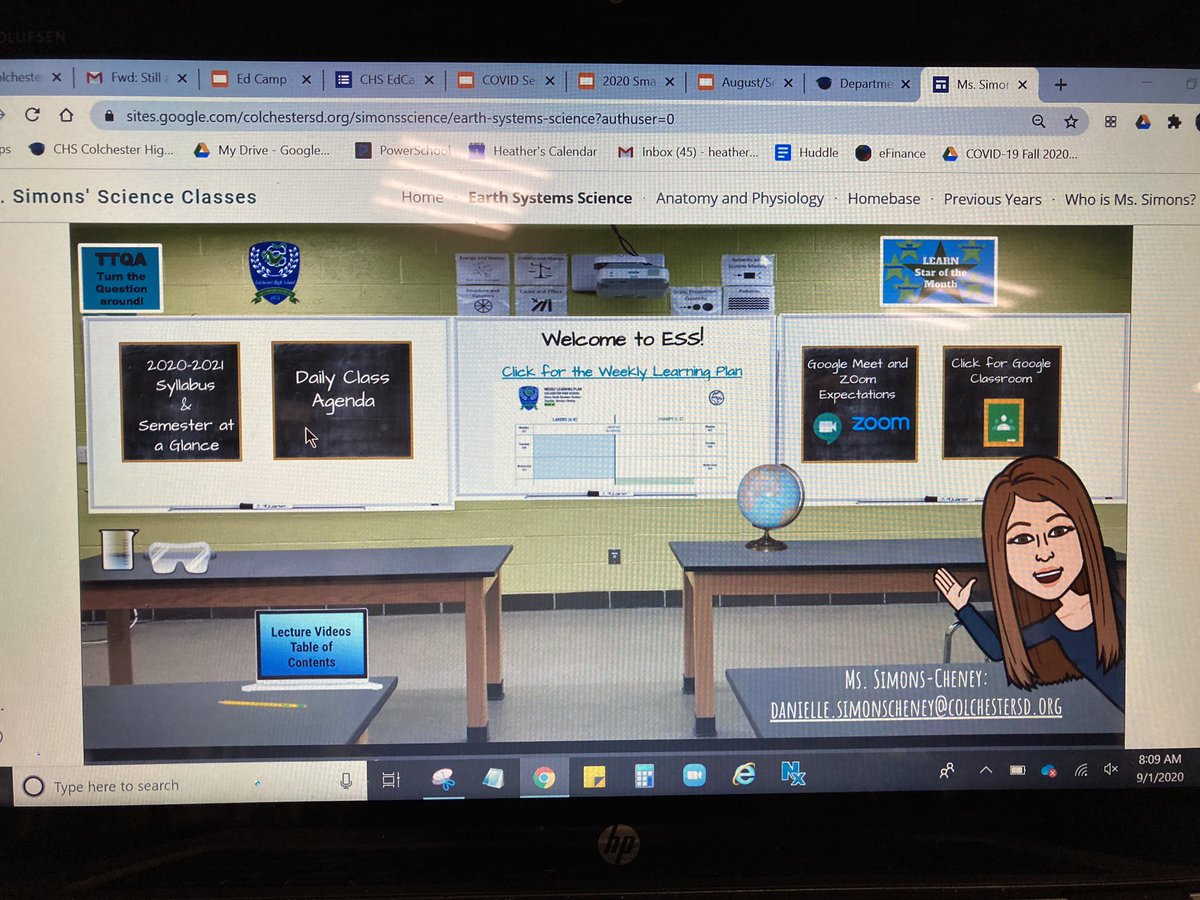Click the Colchester school crest logo
The image size is (1200, 900).
pos(274,273)
